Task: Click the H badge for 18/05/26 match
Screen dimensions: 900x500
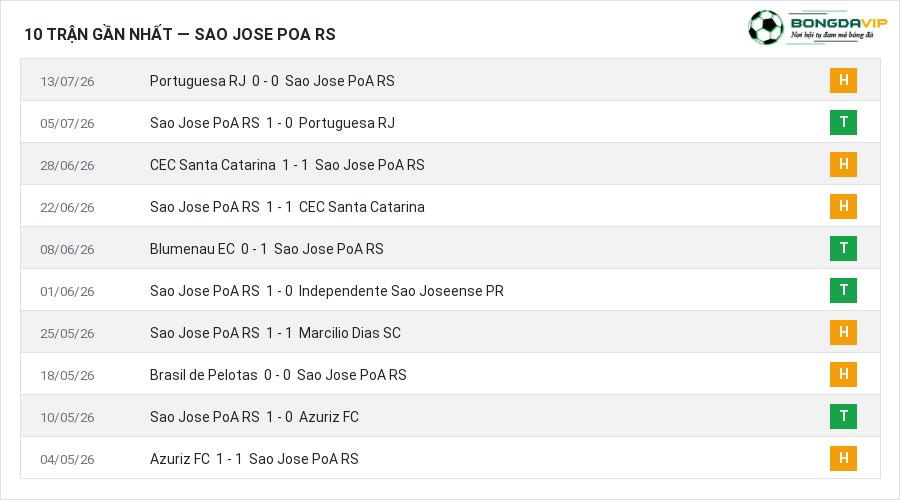Action: [843, 374]
